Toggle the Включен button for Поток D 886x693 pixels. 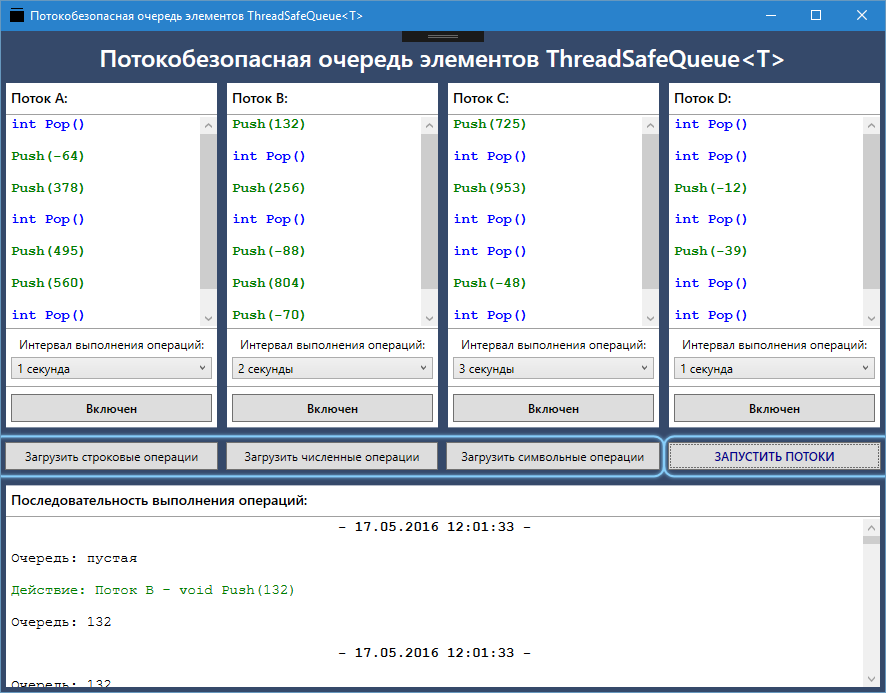pyautogui.click(x=774, y=408)
